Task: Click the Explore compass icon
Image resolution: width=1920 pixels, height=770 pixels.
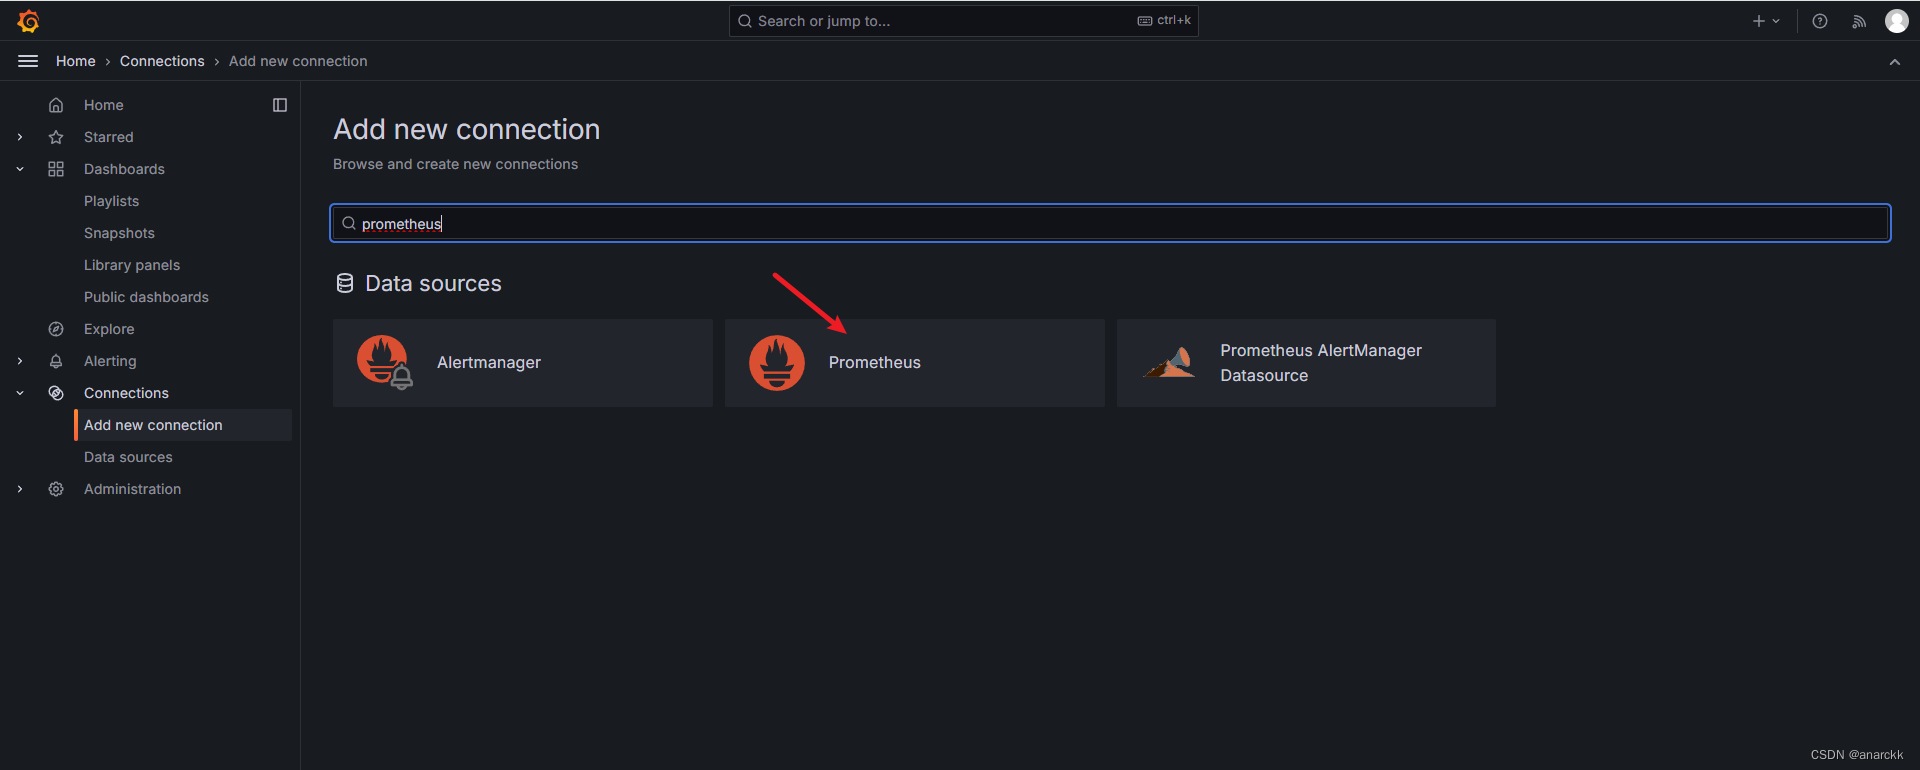Action: (x=56, y=329)
